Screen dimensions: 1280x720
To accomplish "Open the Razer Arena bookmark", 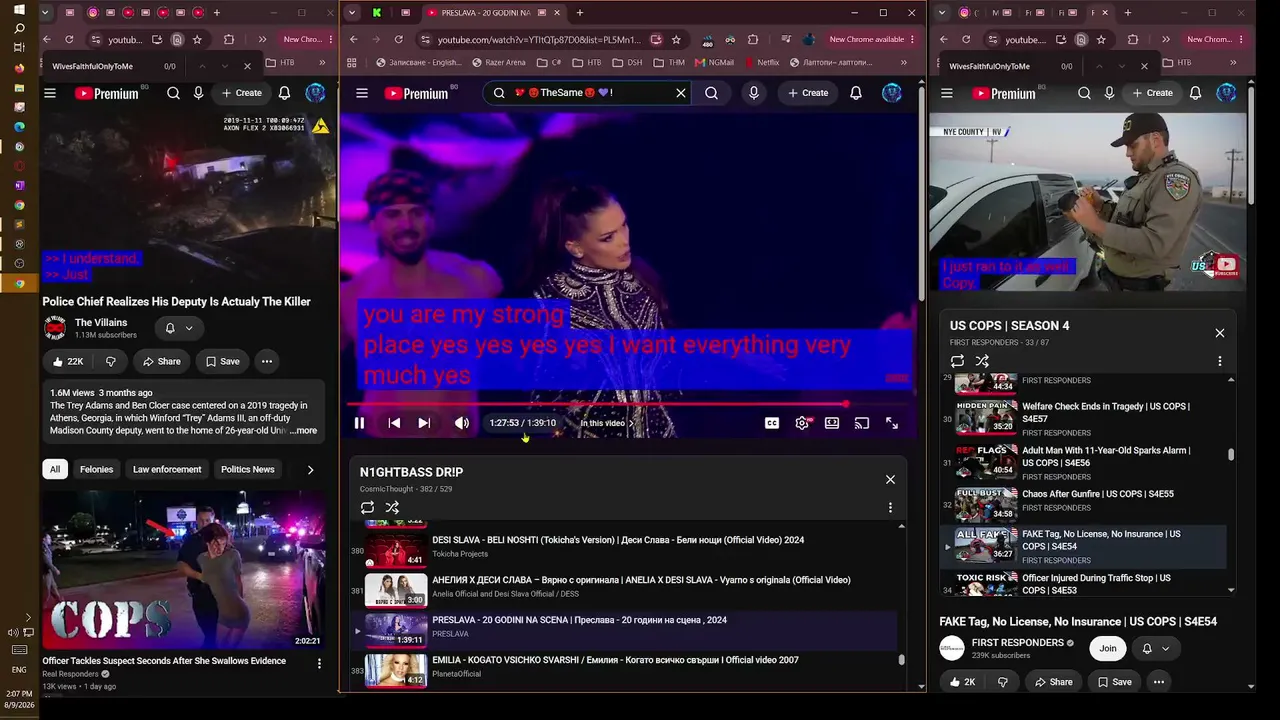I will [498, 62].
